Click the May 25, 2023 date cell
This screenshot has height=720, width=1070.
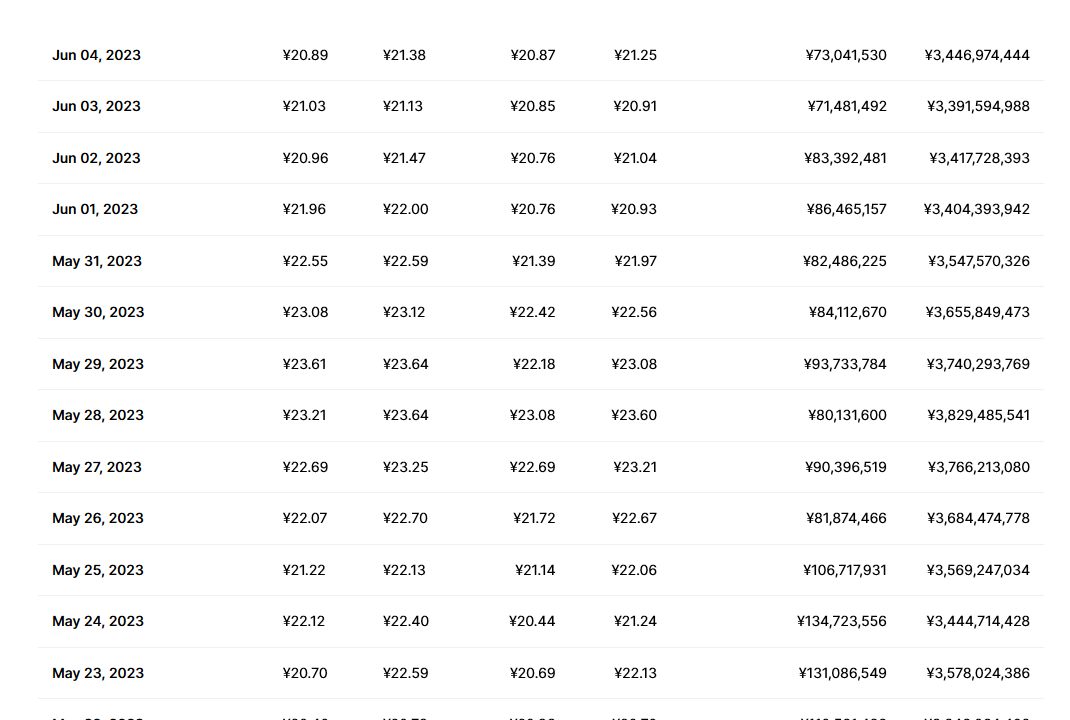(98, 570)
